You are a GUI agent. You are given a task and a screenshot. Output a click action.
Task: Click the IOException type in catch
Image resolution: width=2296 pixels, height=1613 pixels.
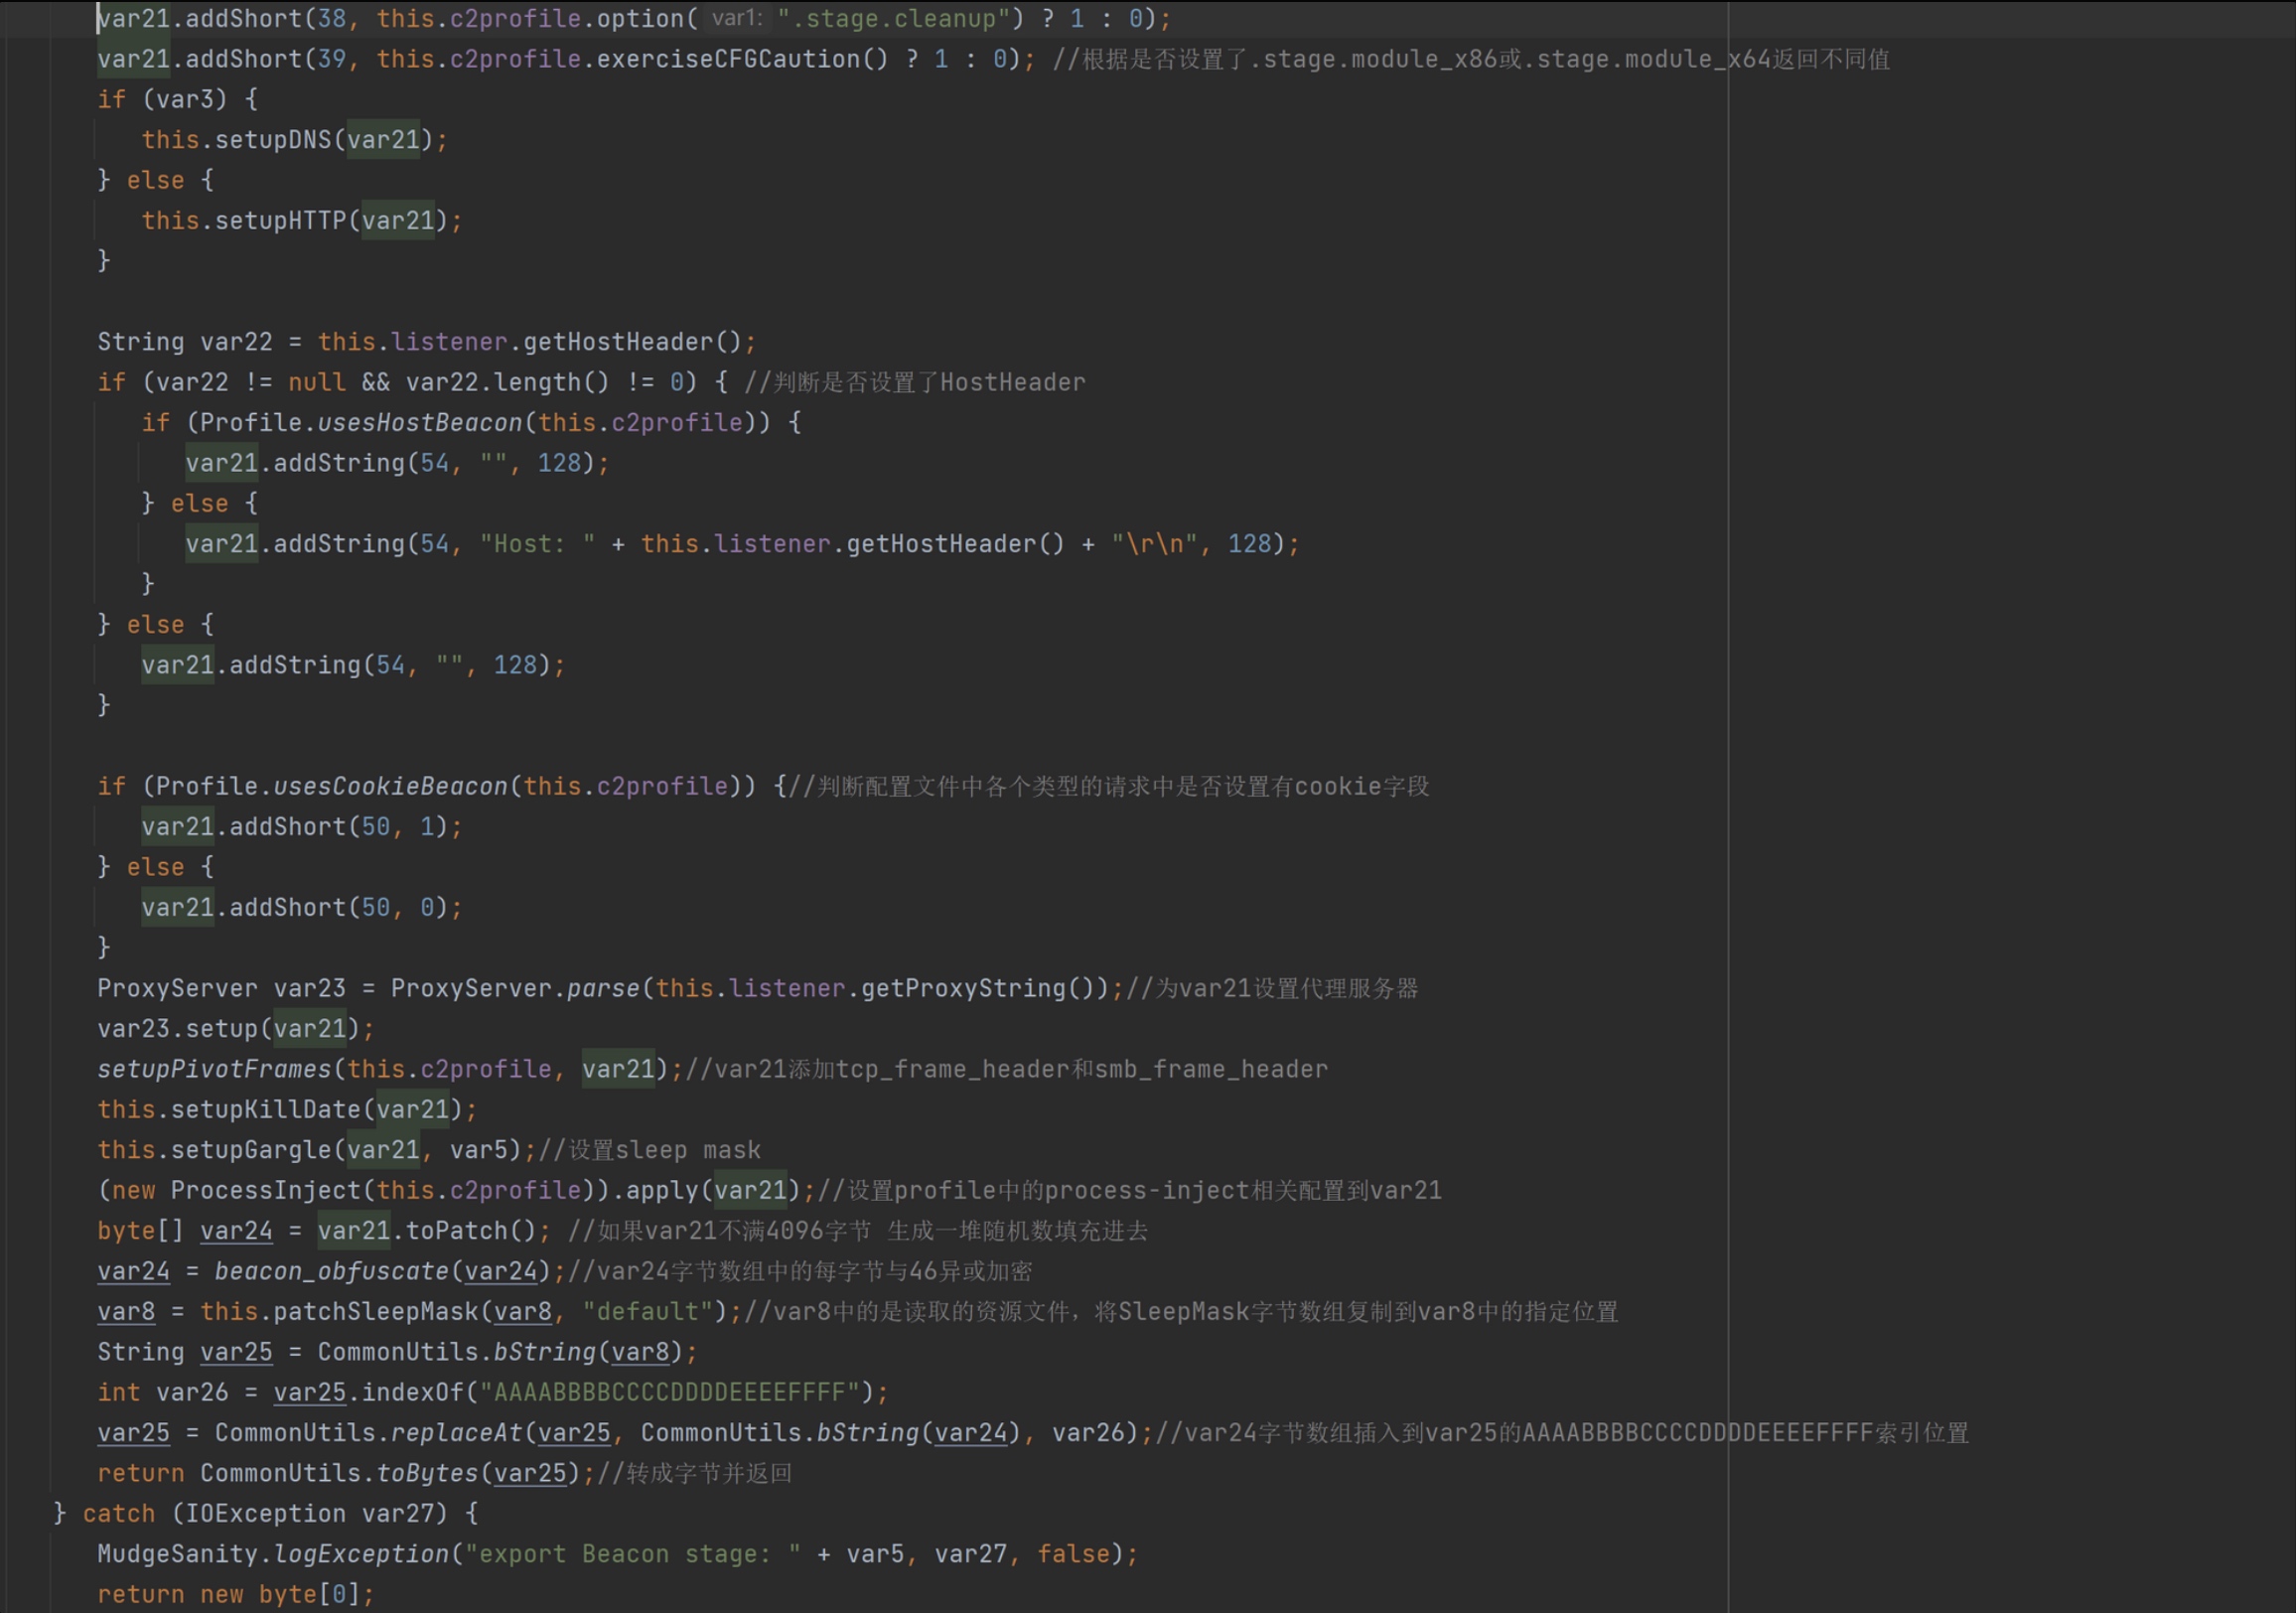[265, 1514]
